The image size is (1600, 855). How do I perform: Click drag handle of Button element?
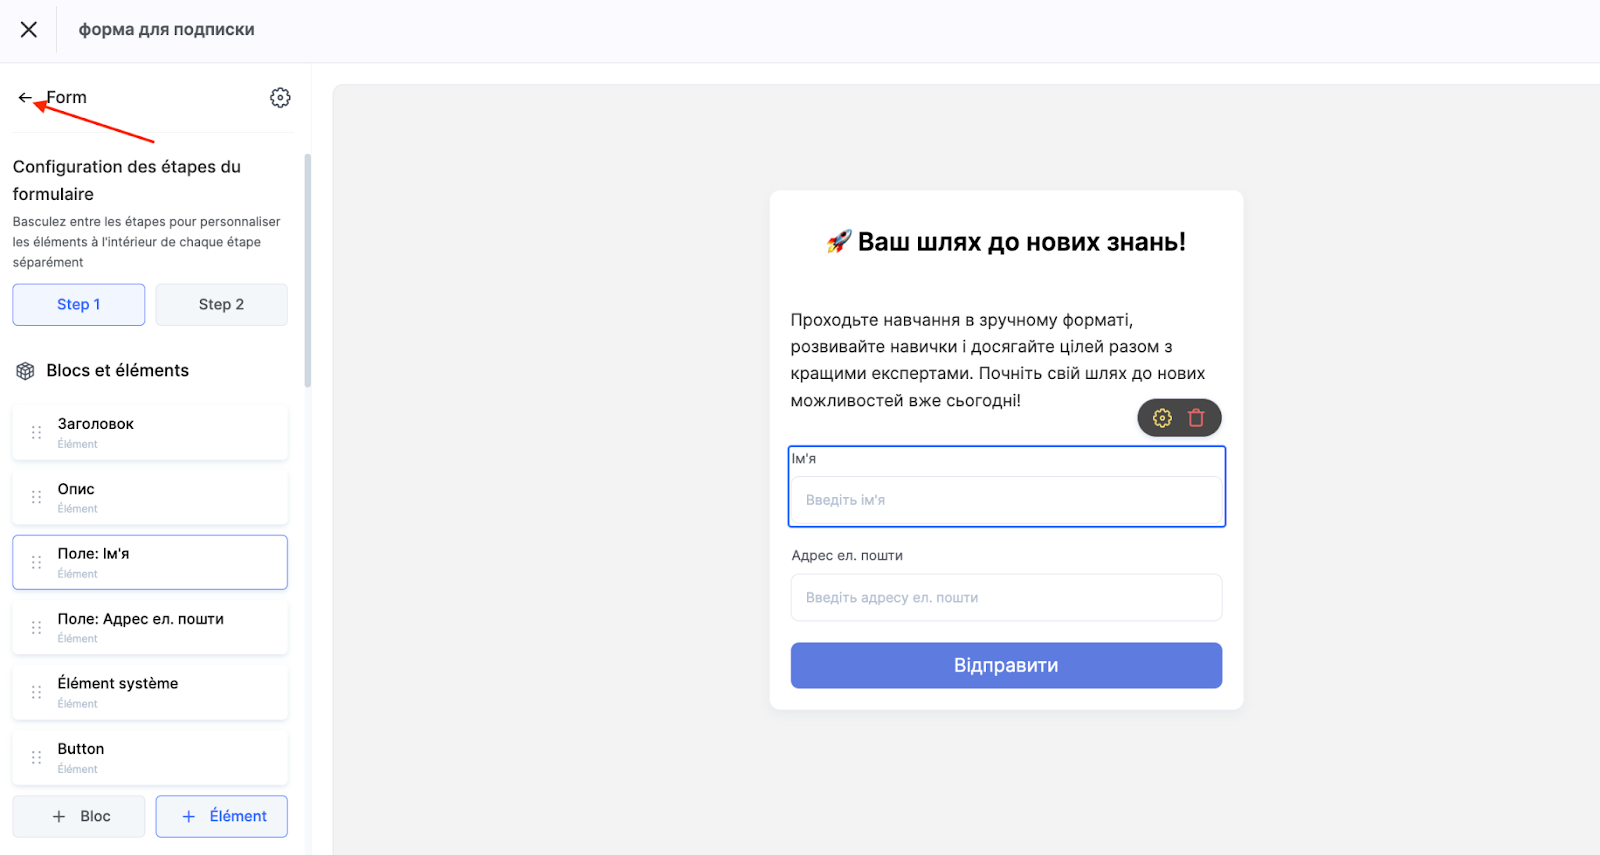click(37, 757)
